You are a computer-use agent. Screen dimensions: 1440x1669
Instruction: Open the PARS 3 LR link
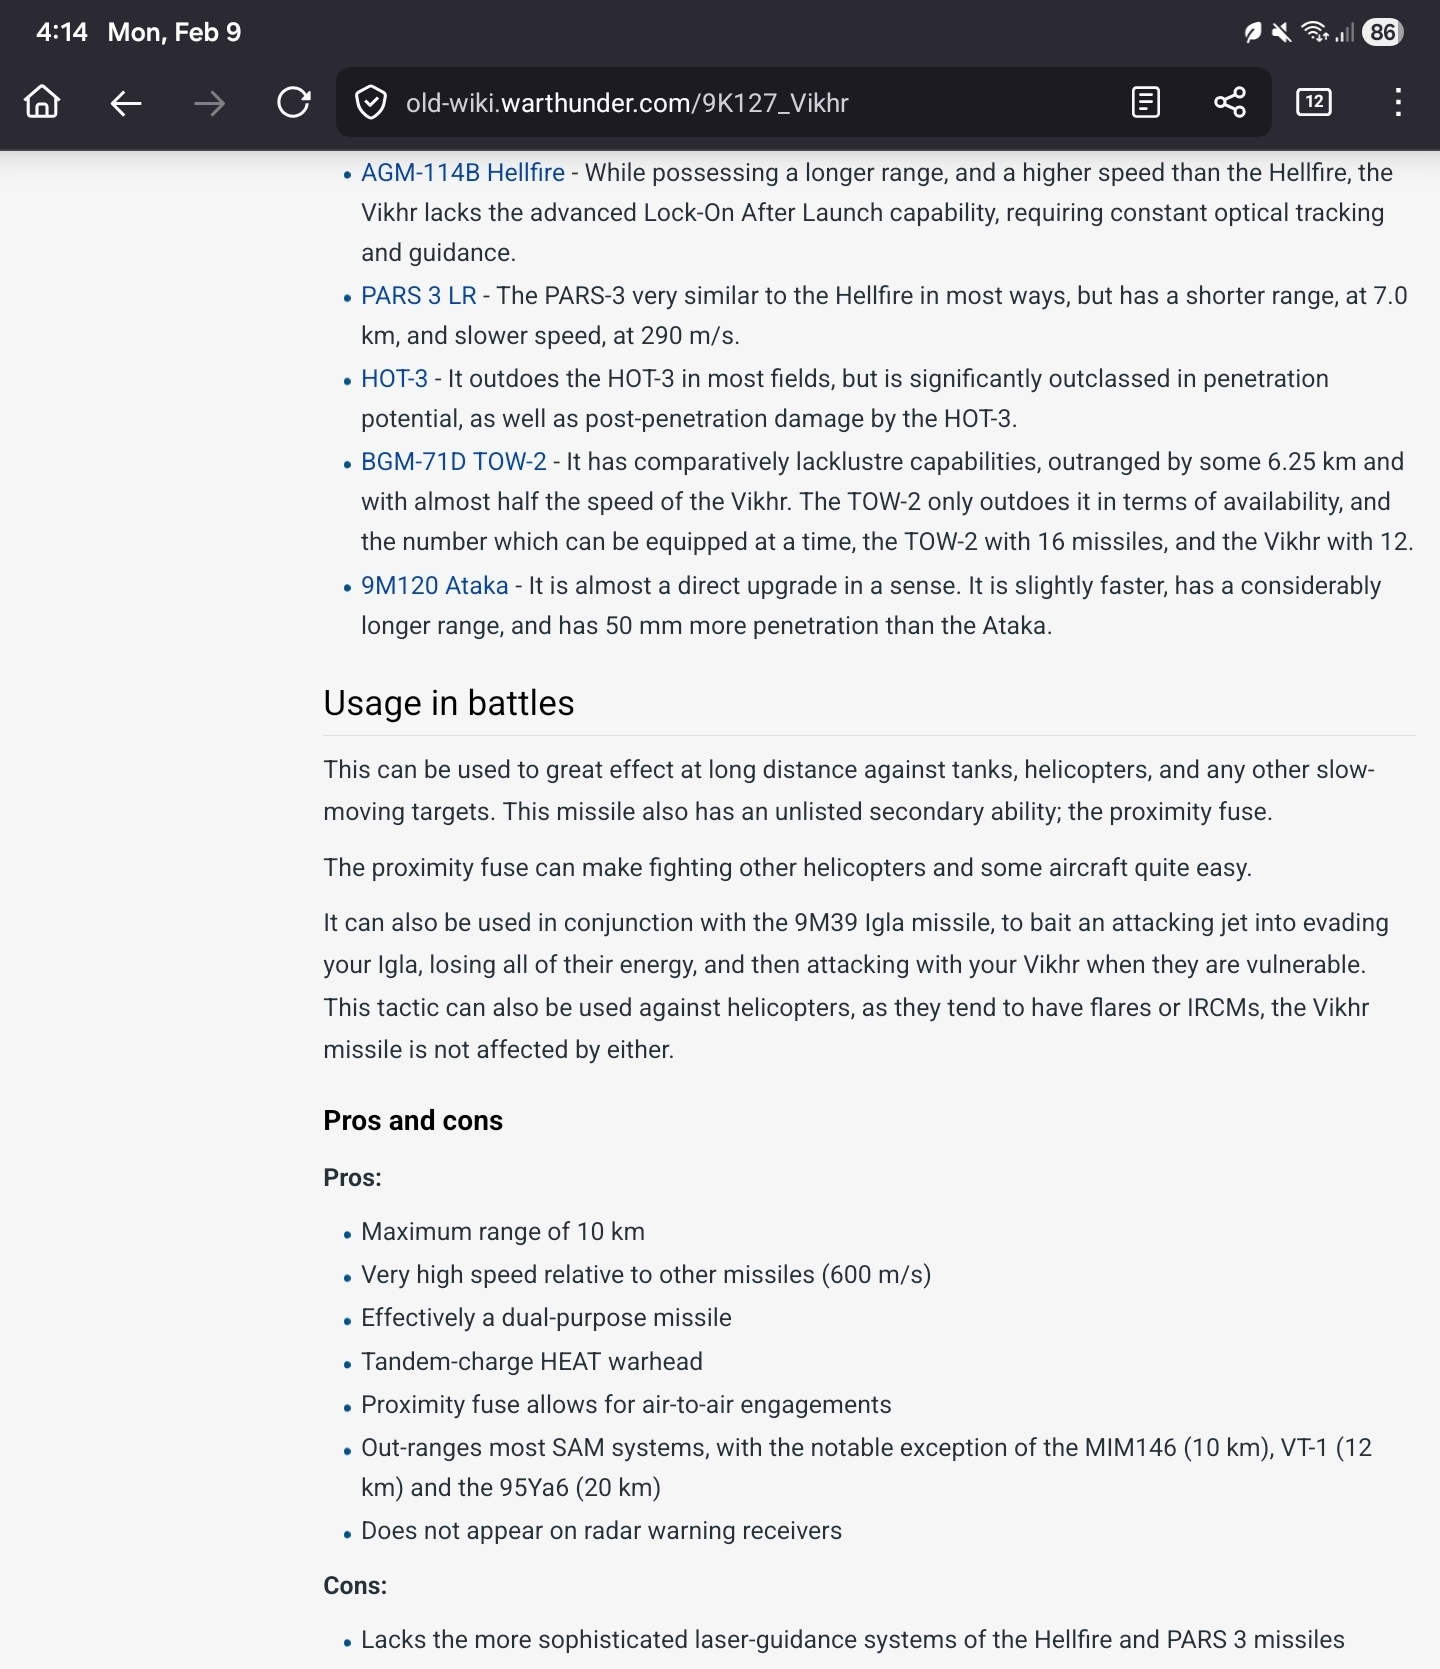pos(418,296)
